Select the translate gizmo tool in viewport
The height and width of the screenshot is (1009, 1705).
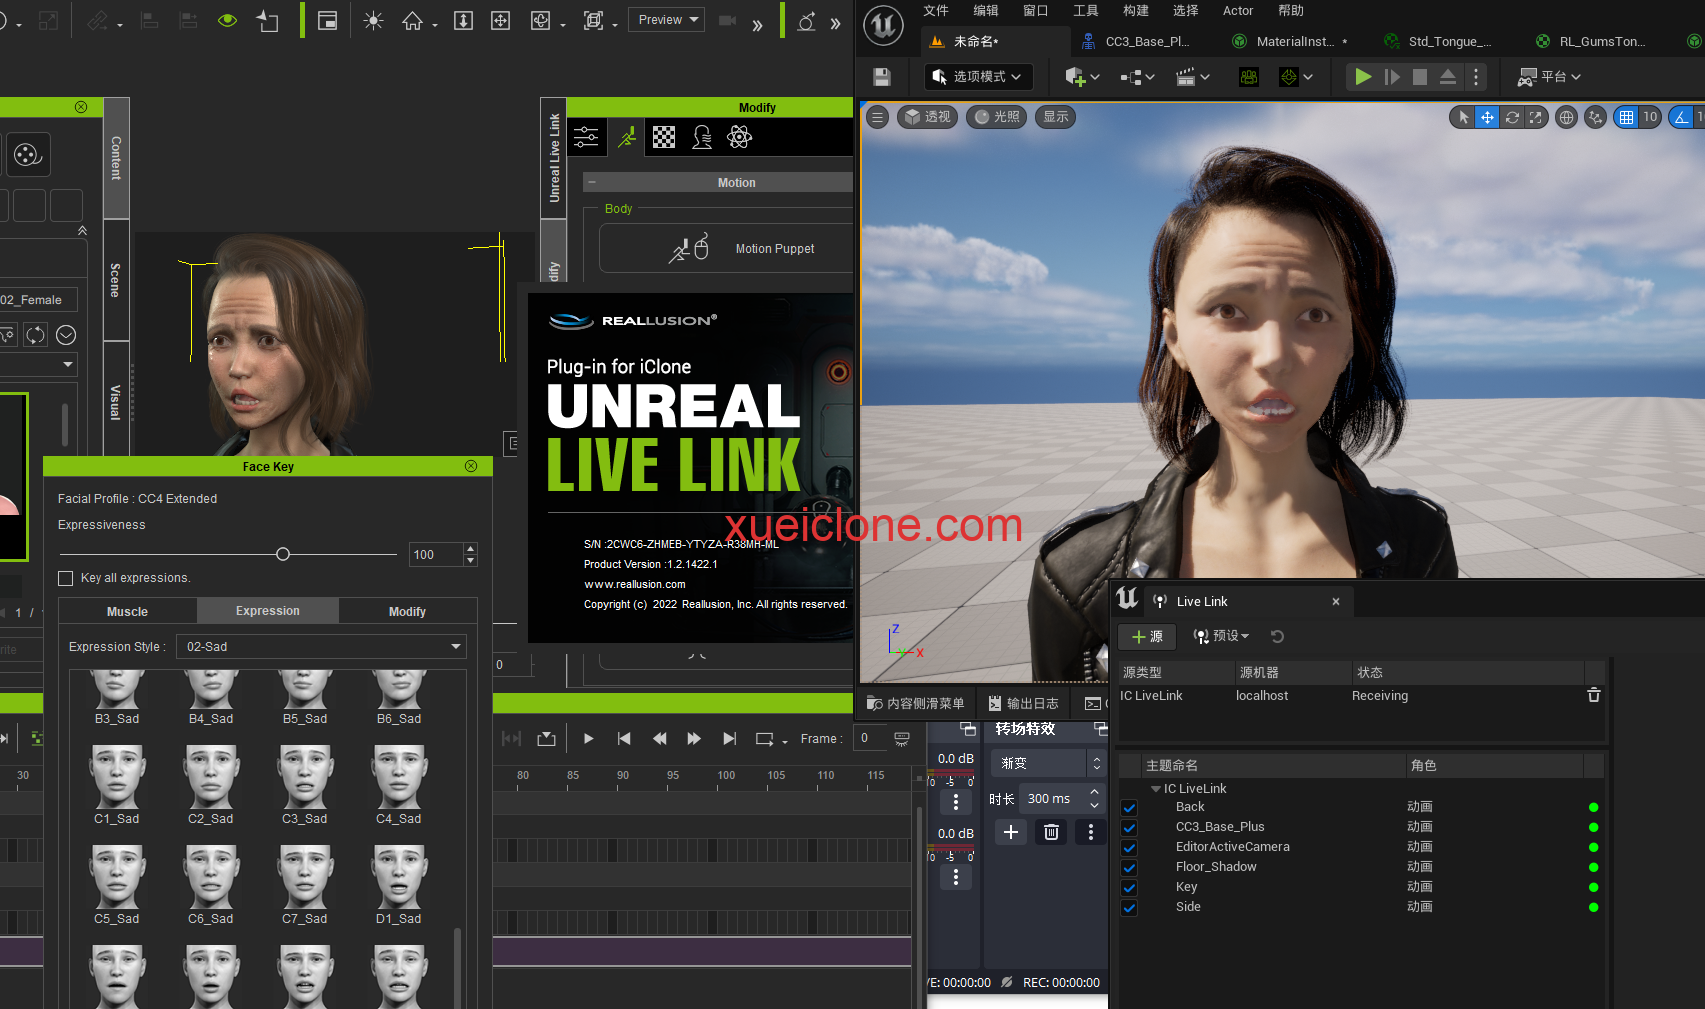1487,117
